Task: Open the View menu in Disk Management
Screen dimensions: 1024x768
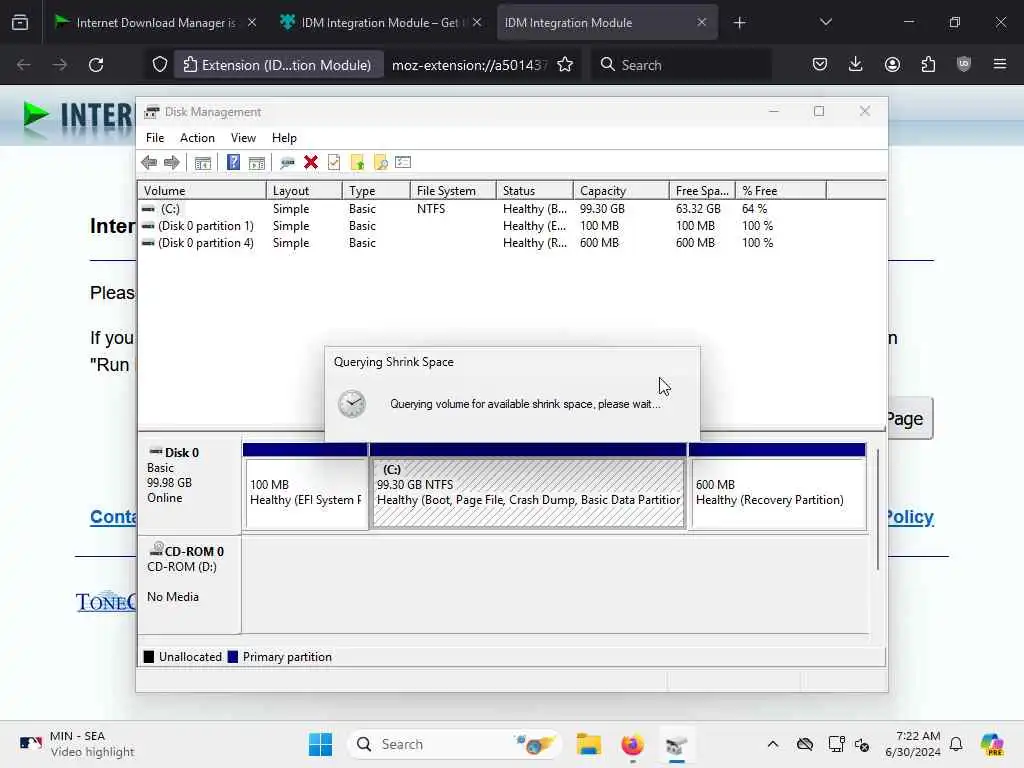Action: 243,138
